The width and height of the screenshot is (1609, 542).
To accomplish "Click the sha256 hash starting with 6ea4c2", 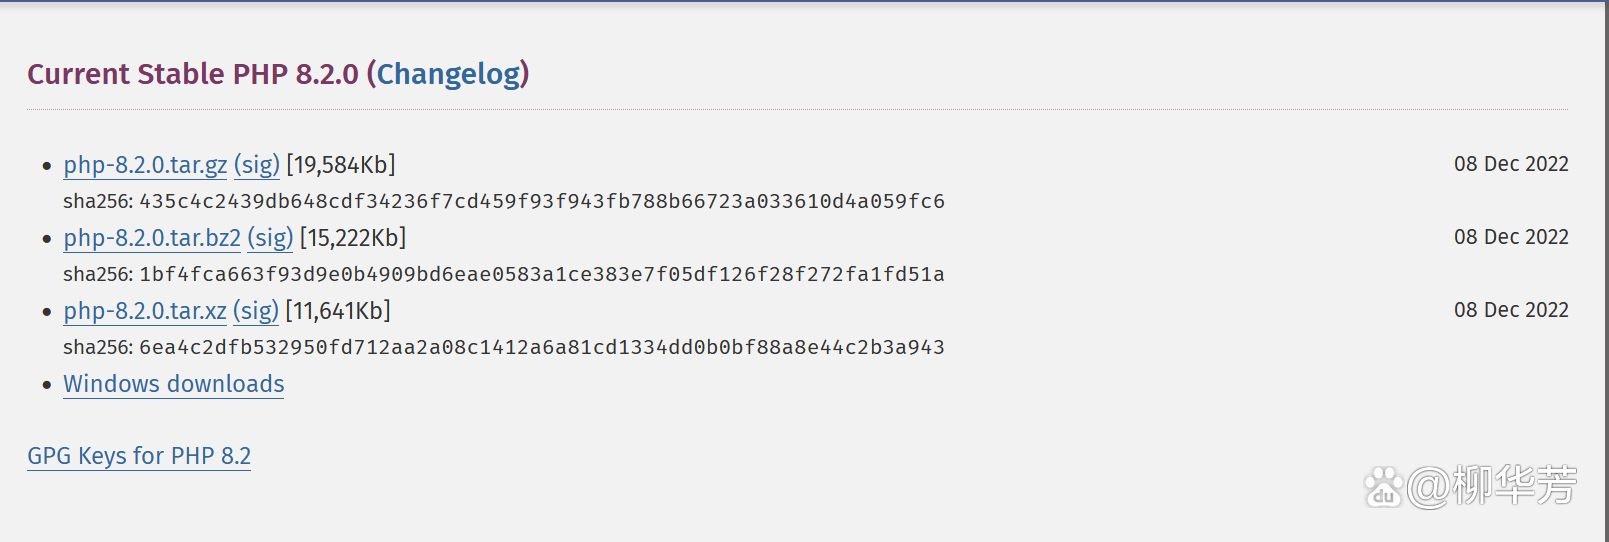I will tap(541, 347).
